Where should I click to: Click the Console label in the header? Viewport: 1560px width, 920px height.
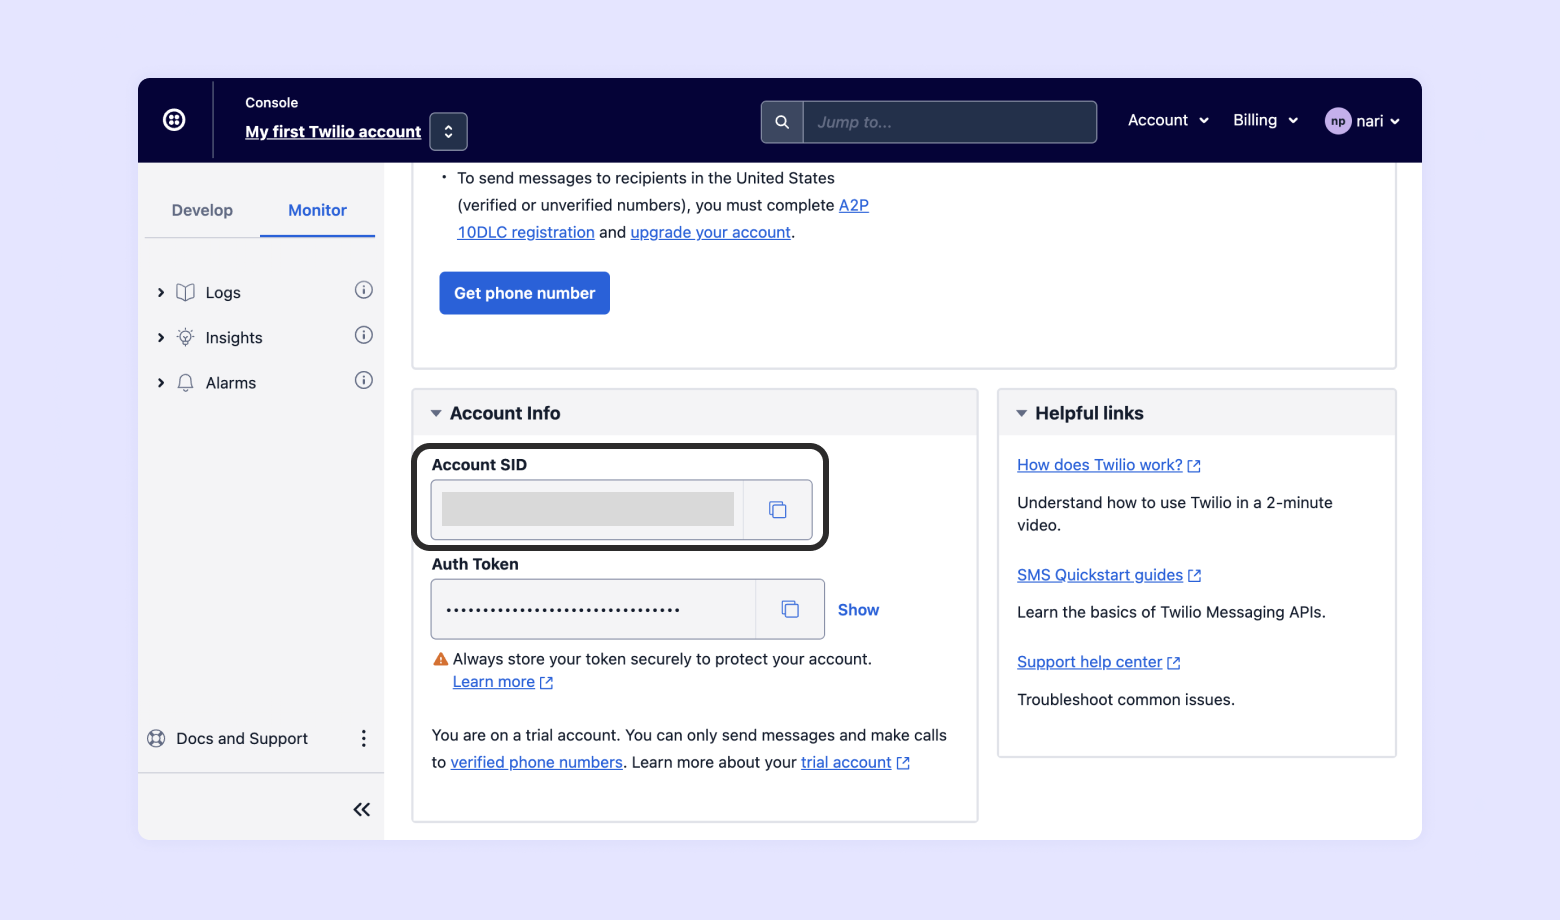(272, 103)
